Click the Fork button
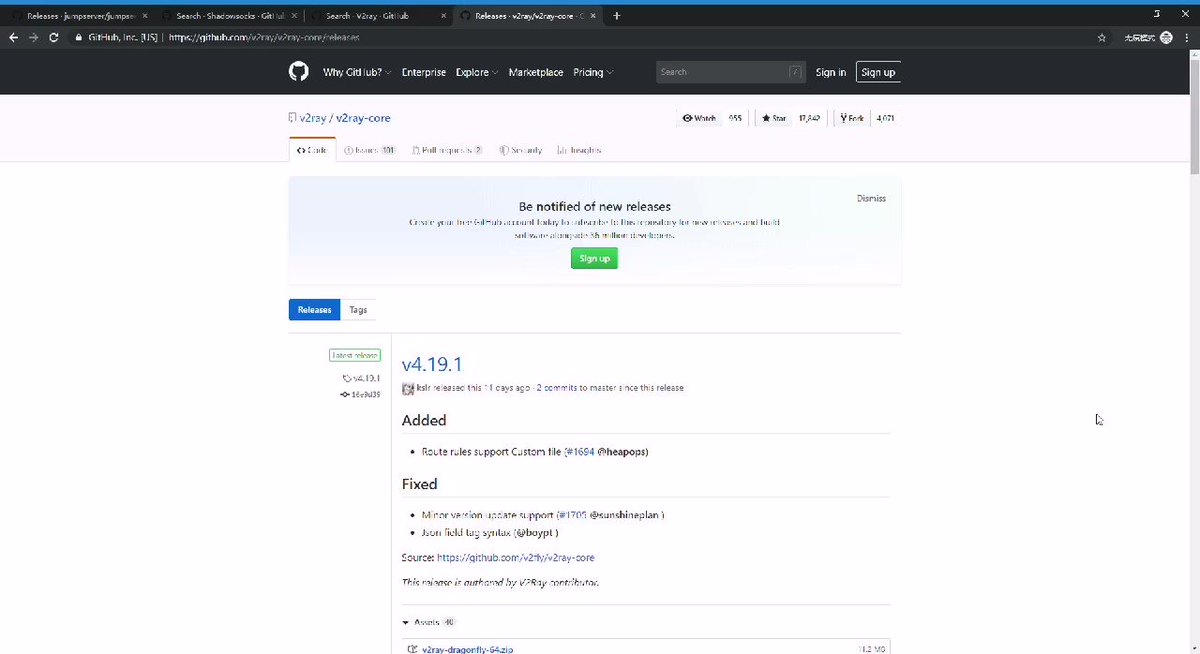 pos(853,118)
